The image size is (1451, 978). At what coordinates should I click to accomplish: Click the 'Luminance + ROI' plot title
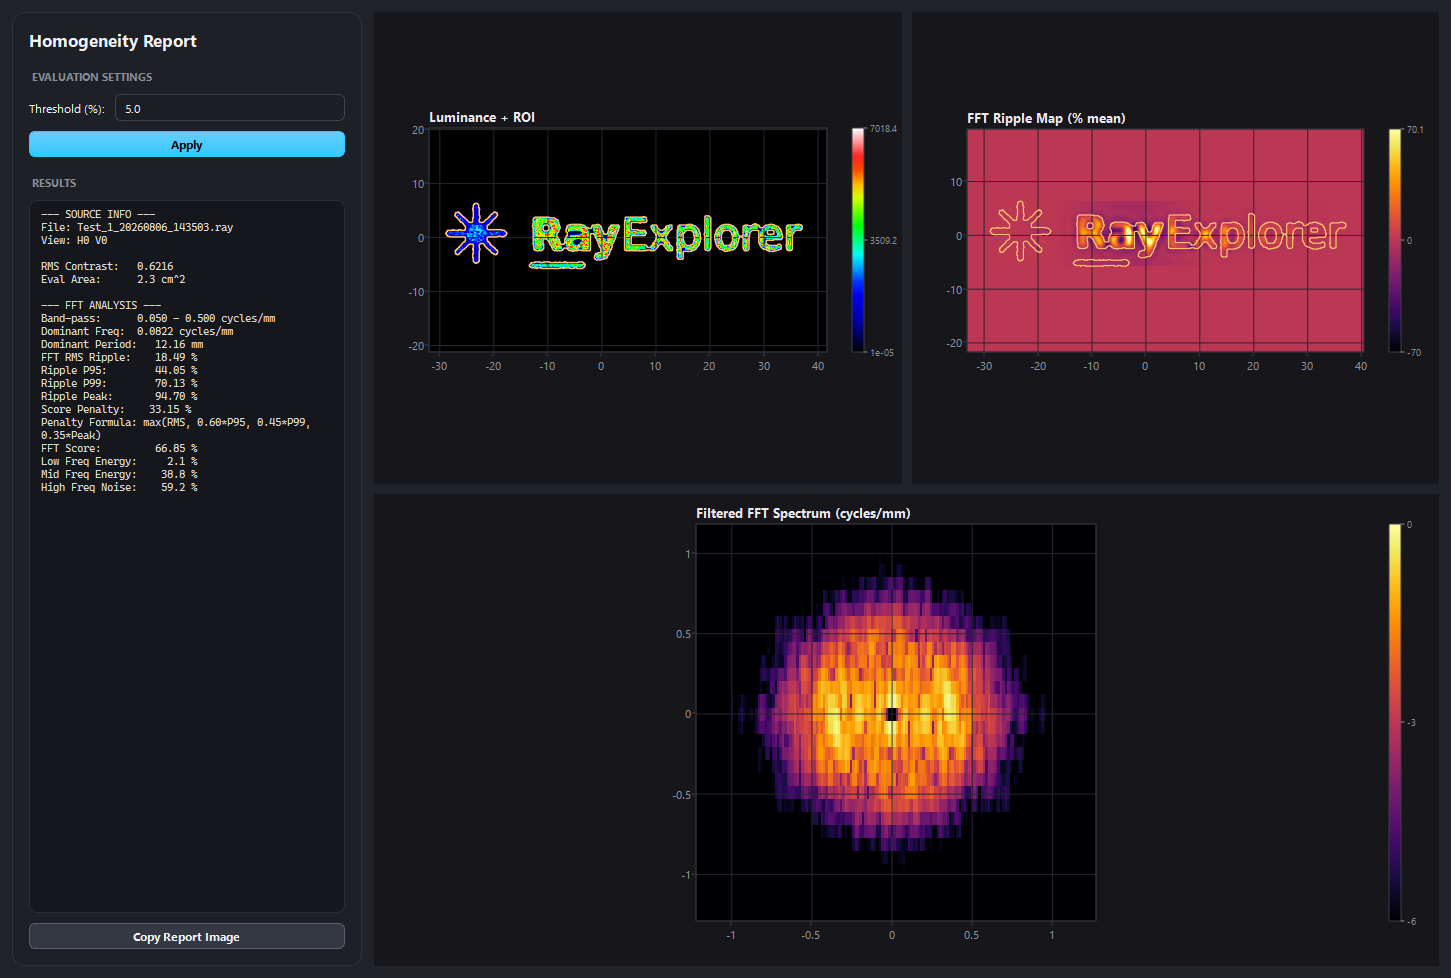(482, 117)
